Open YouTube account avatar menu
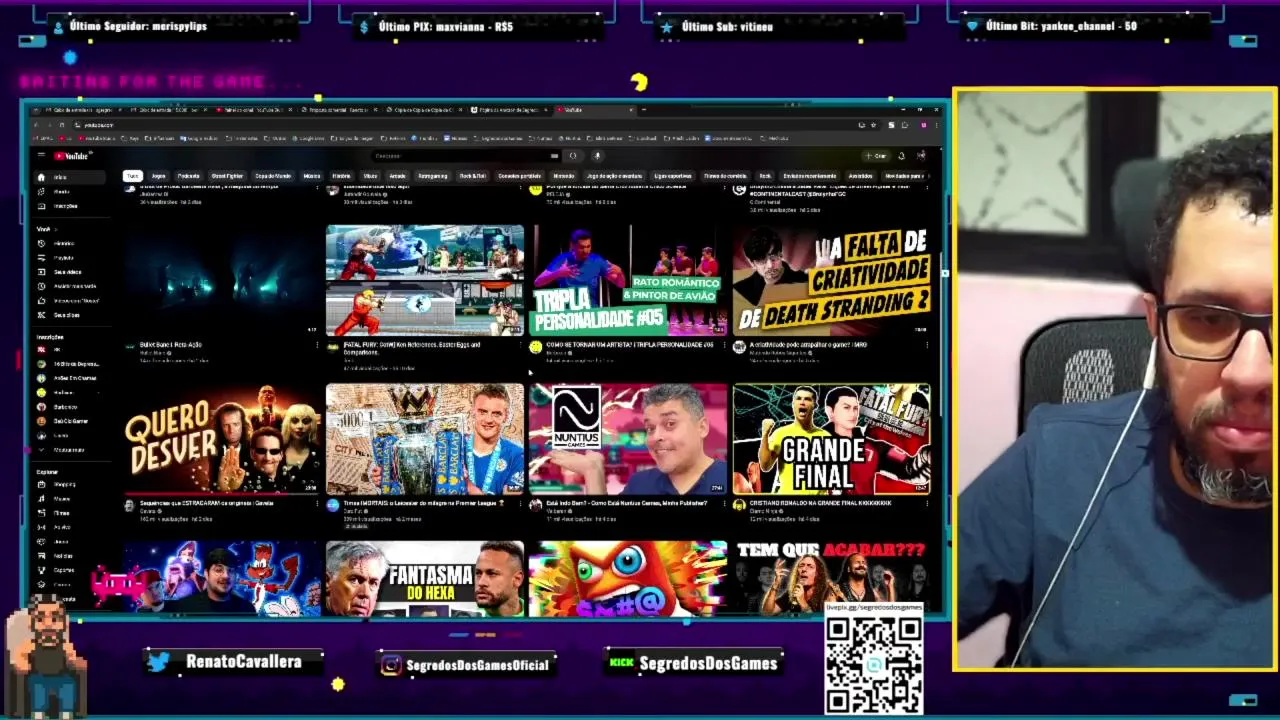The height and width of the screenshot is (720, 1280). point(921,156)
